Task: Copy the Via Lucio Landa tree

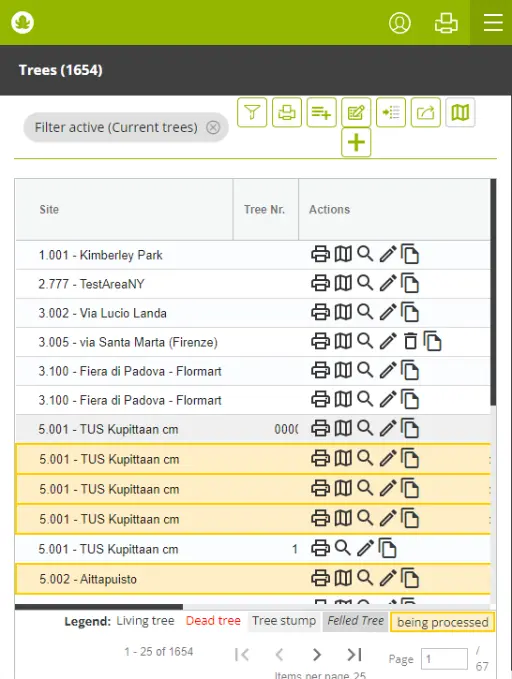Action: 410,312
